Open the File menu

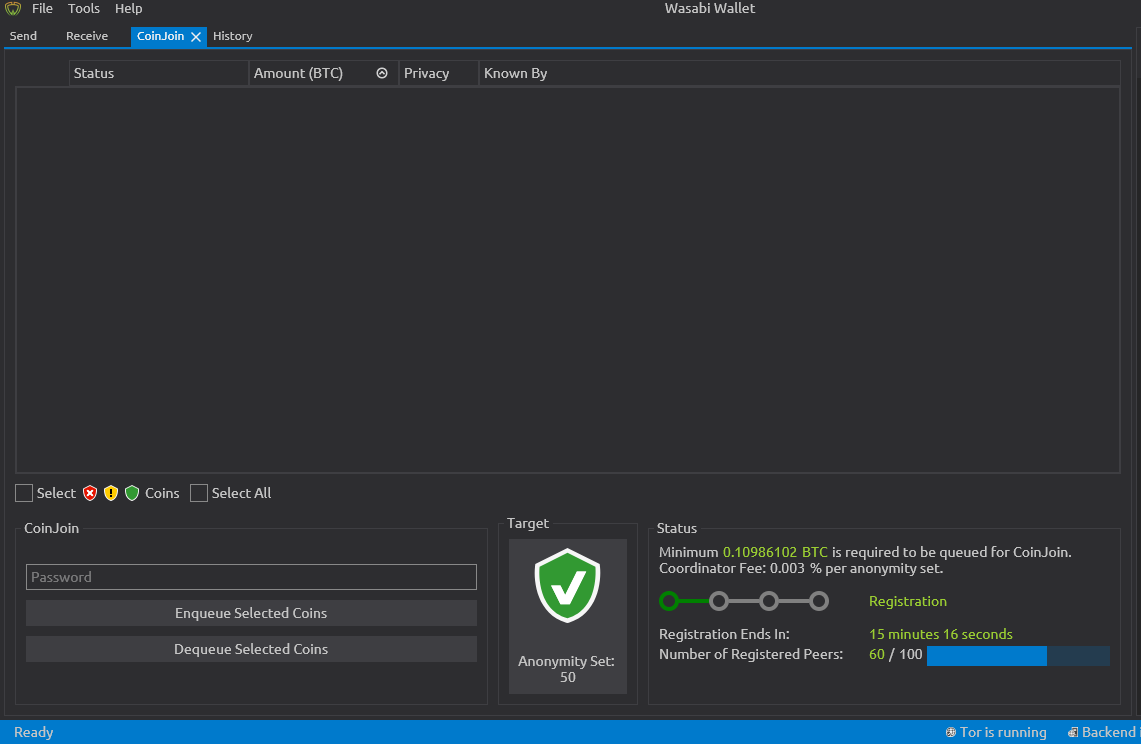tap(42, 9)
